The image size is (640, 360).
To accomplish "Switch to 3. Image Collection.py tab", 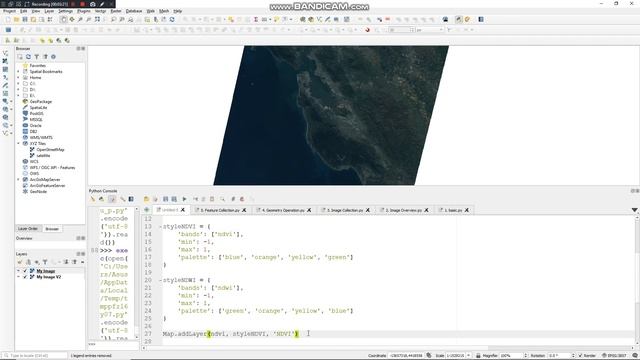I will [345, 210].
